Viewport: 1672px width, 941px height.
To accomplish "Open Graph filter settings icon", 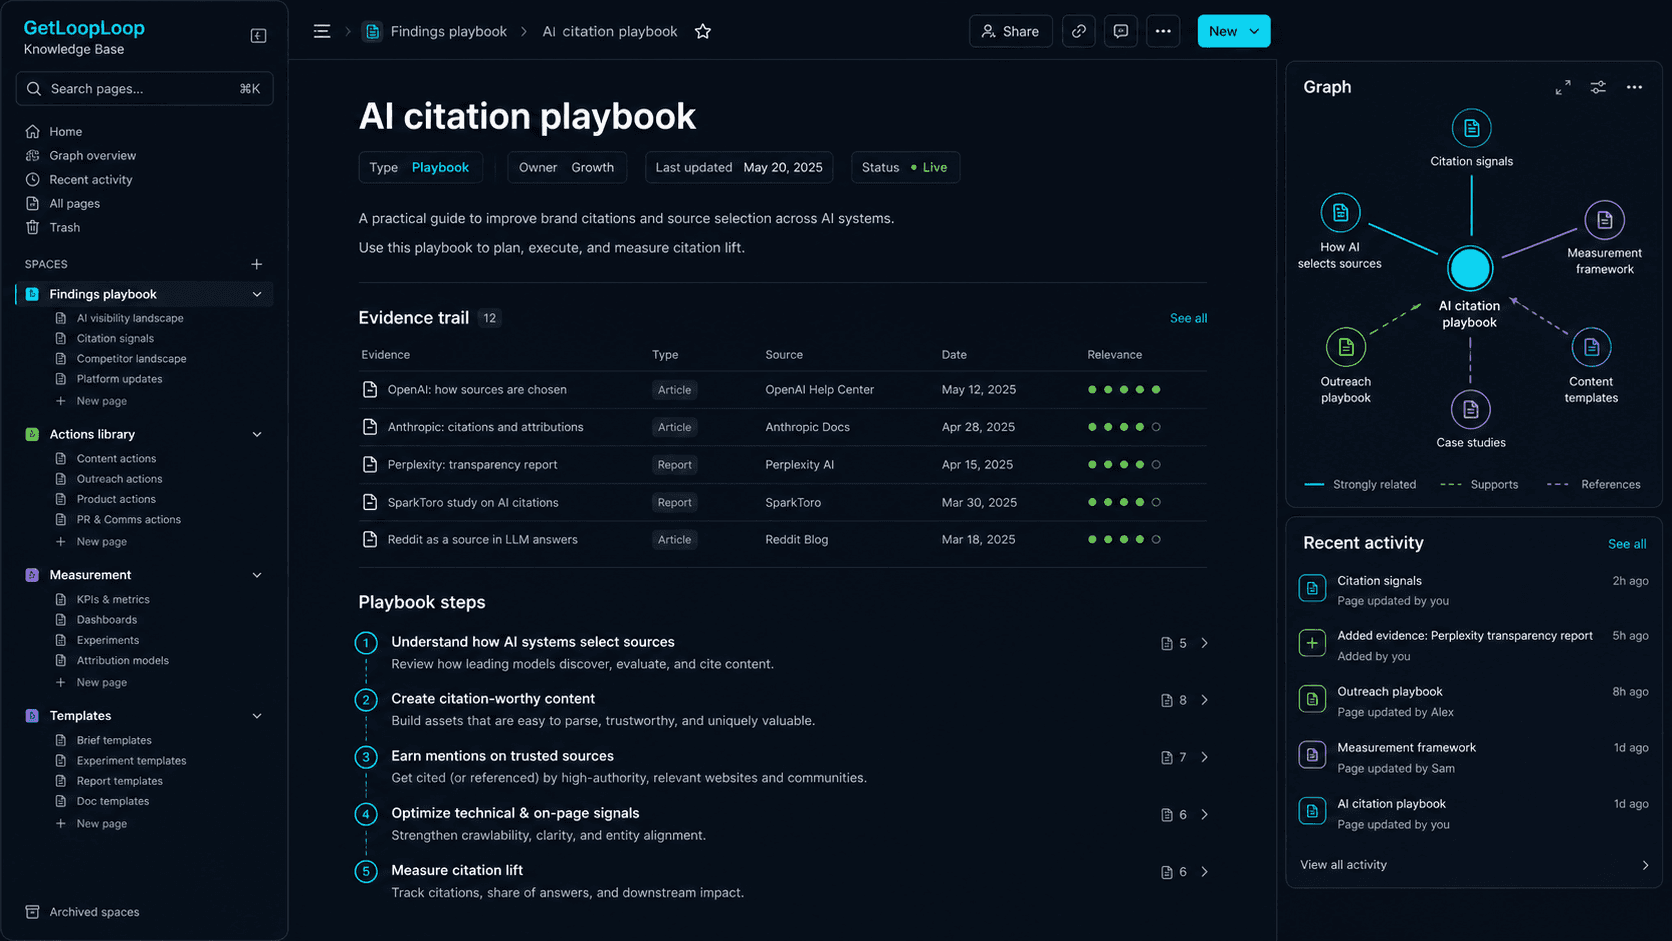I will pyautogui.click(x=1599, y=87).
